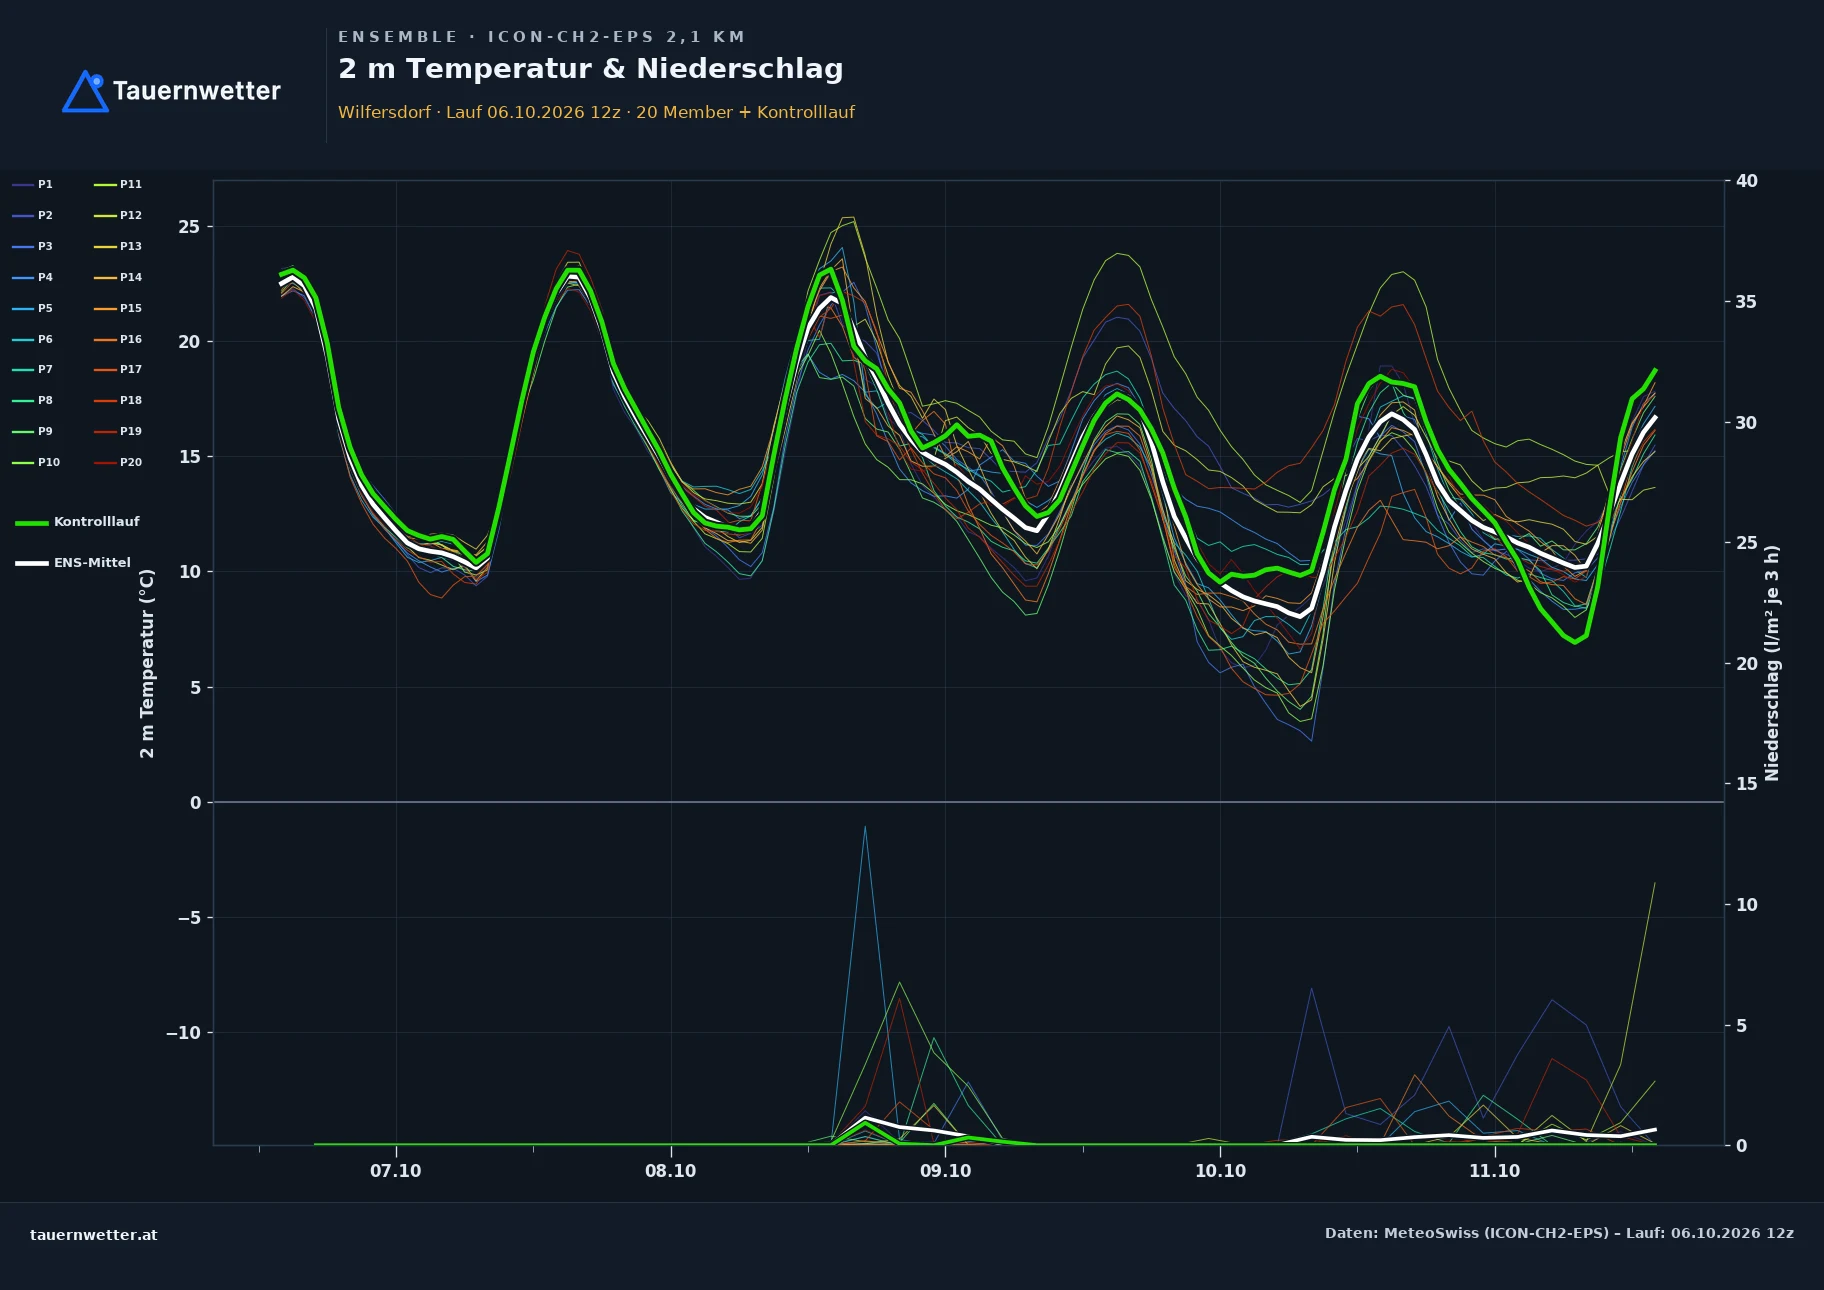Select the P16 legend entry
This screenshot has width=1824, height=1290.
pyautogui.click(x=118, y=339)
